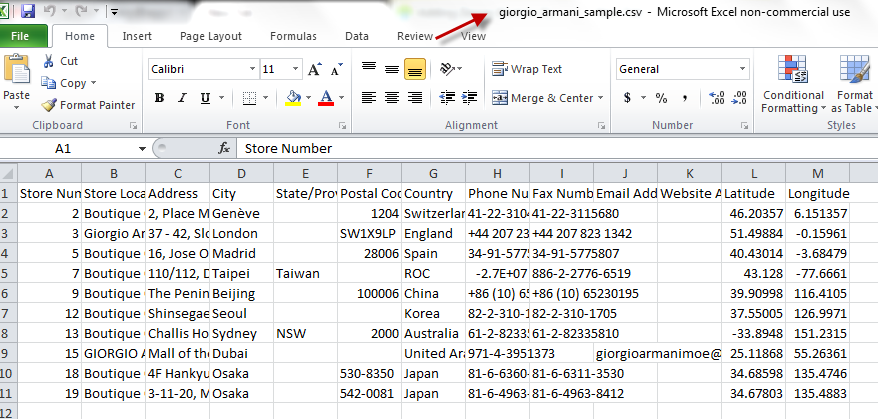Image resolution: width=878 pixels, height=419 pixels.
Task: Select row 5 header
Action: point(8,273)
